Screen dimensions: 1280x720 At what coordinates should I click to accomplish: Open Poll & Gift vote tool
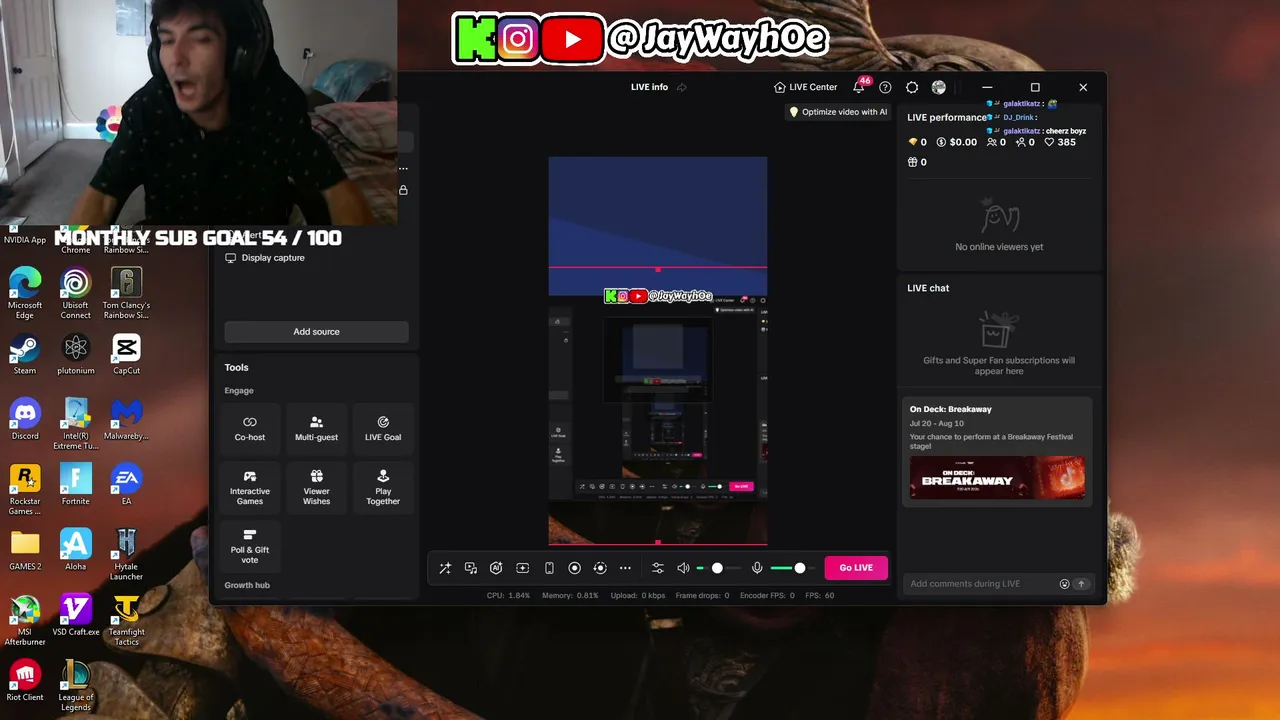pos(250,545)
